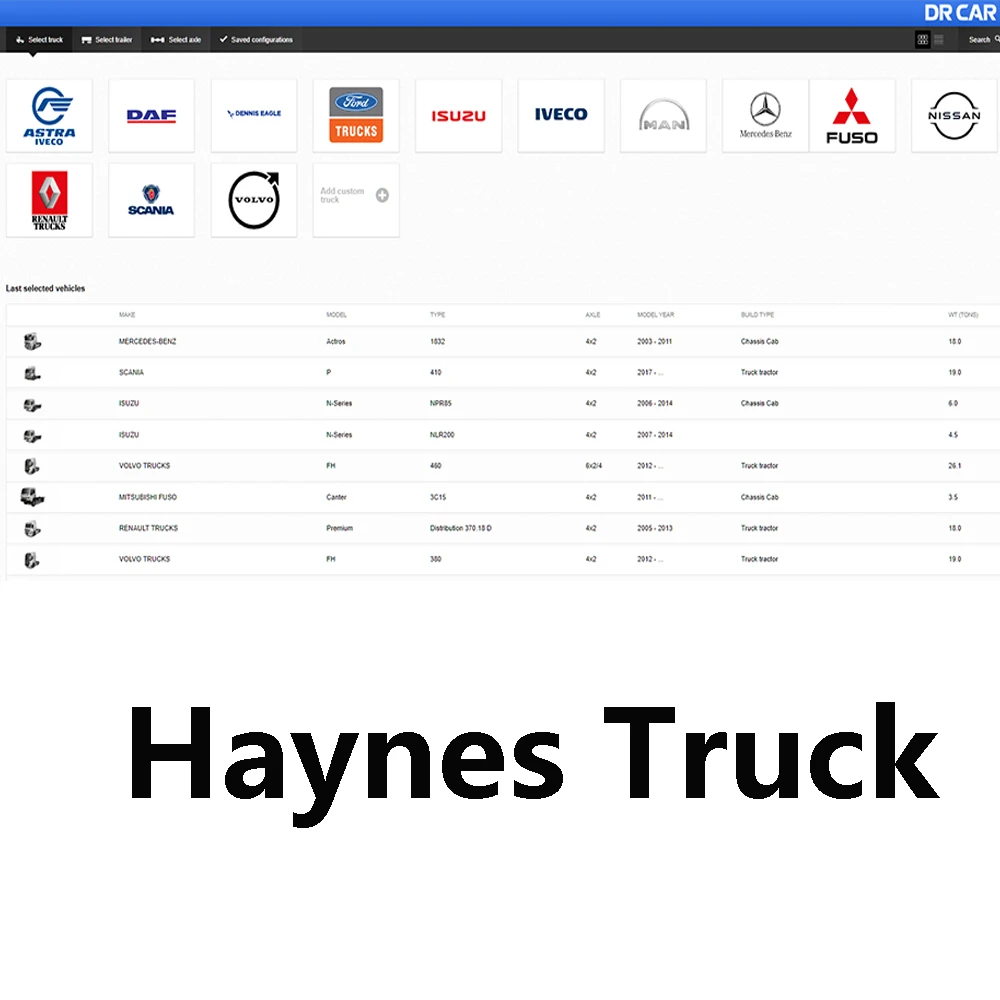Select the Dennis Eagle brand tile
This screenshot has height=1000, width=1000.
click(254, 115)
